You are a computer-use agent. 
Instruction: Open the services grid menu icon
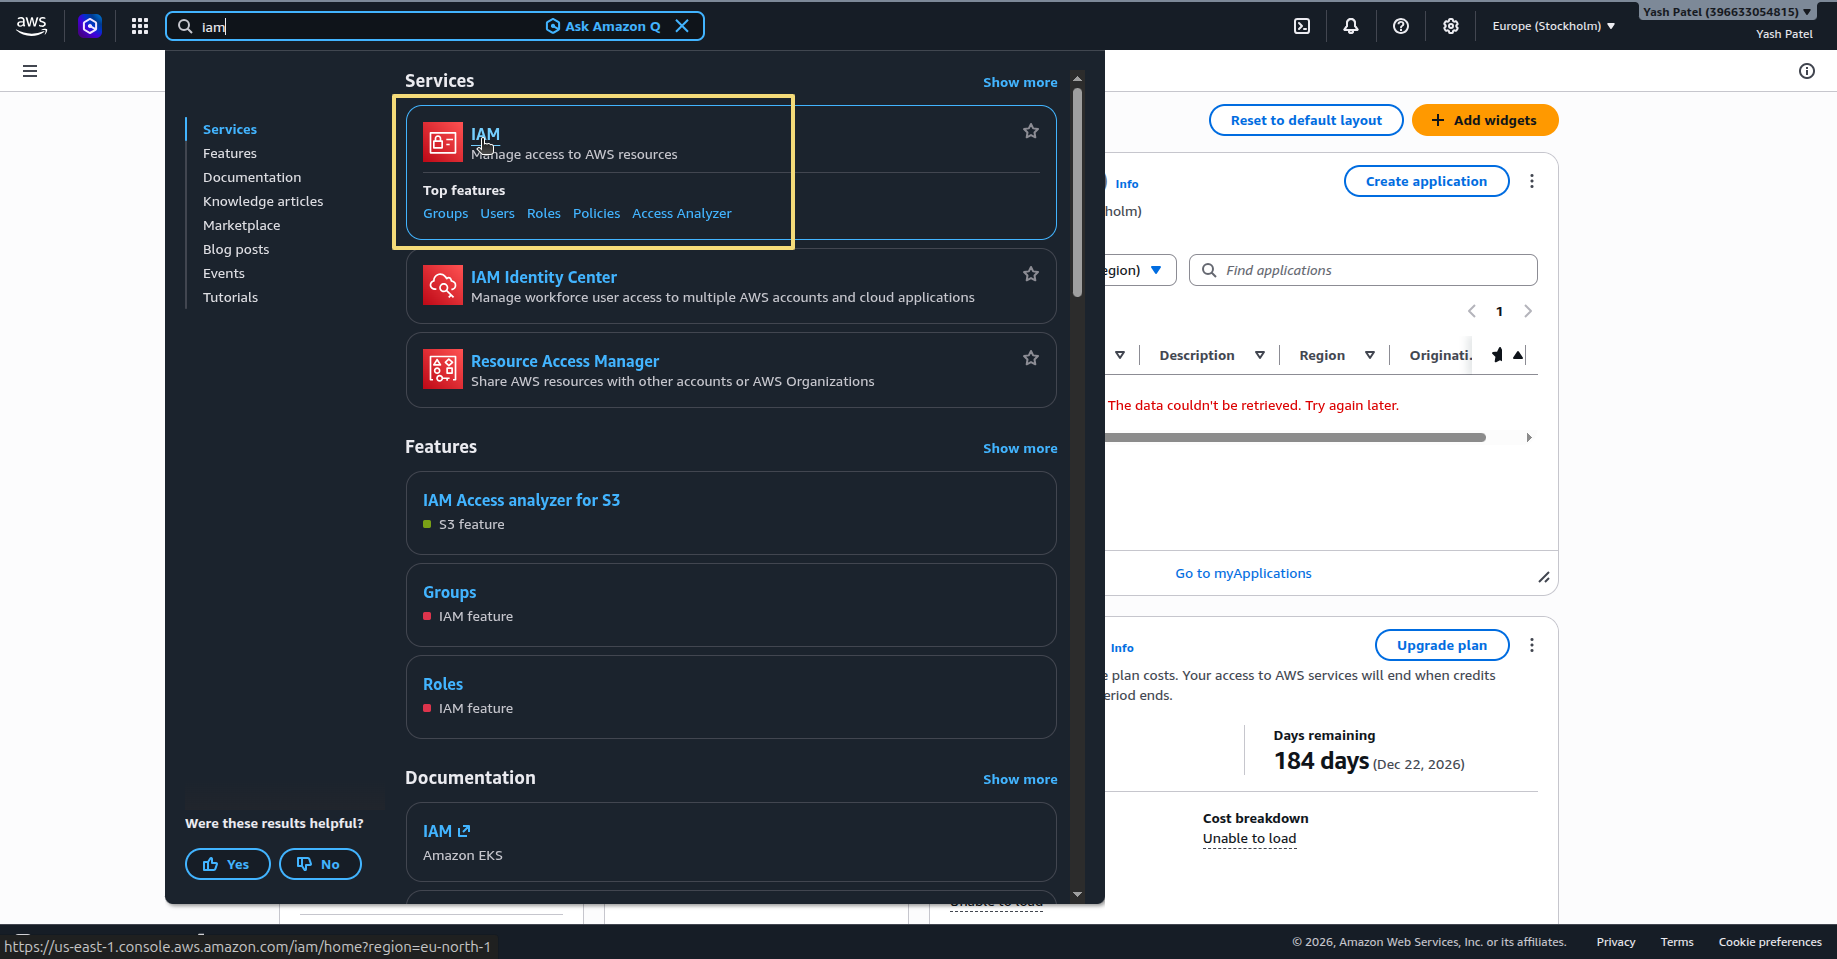140,26
